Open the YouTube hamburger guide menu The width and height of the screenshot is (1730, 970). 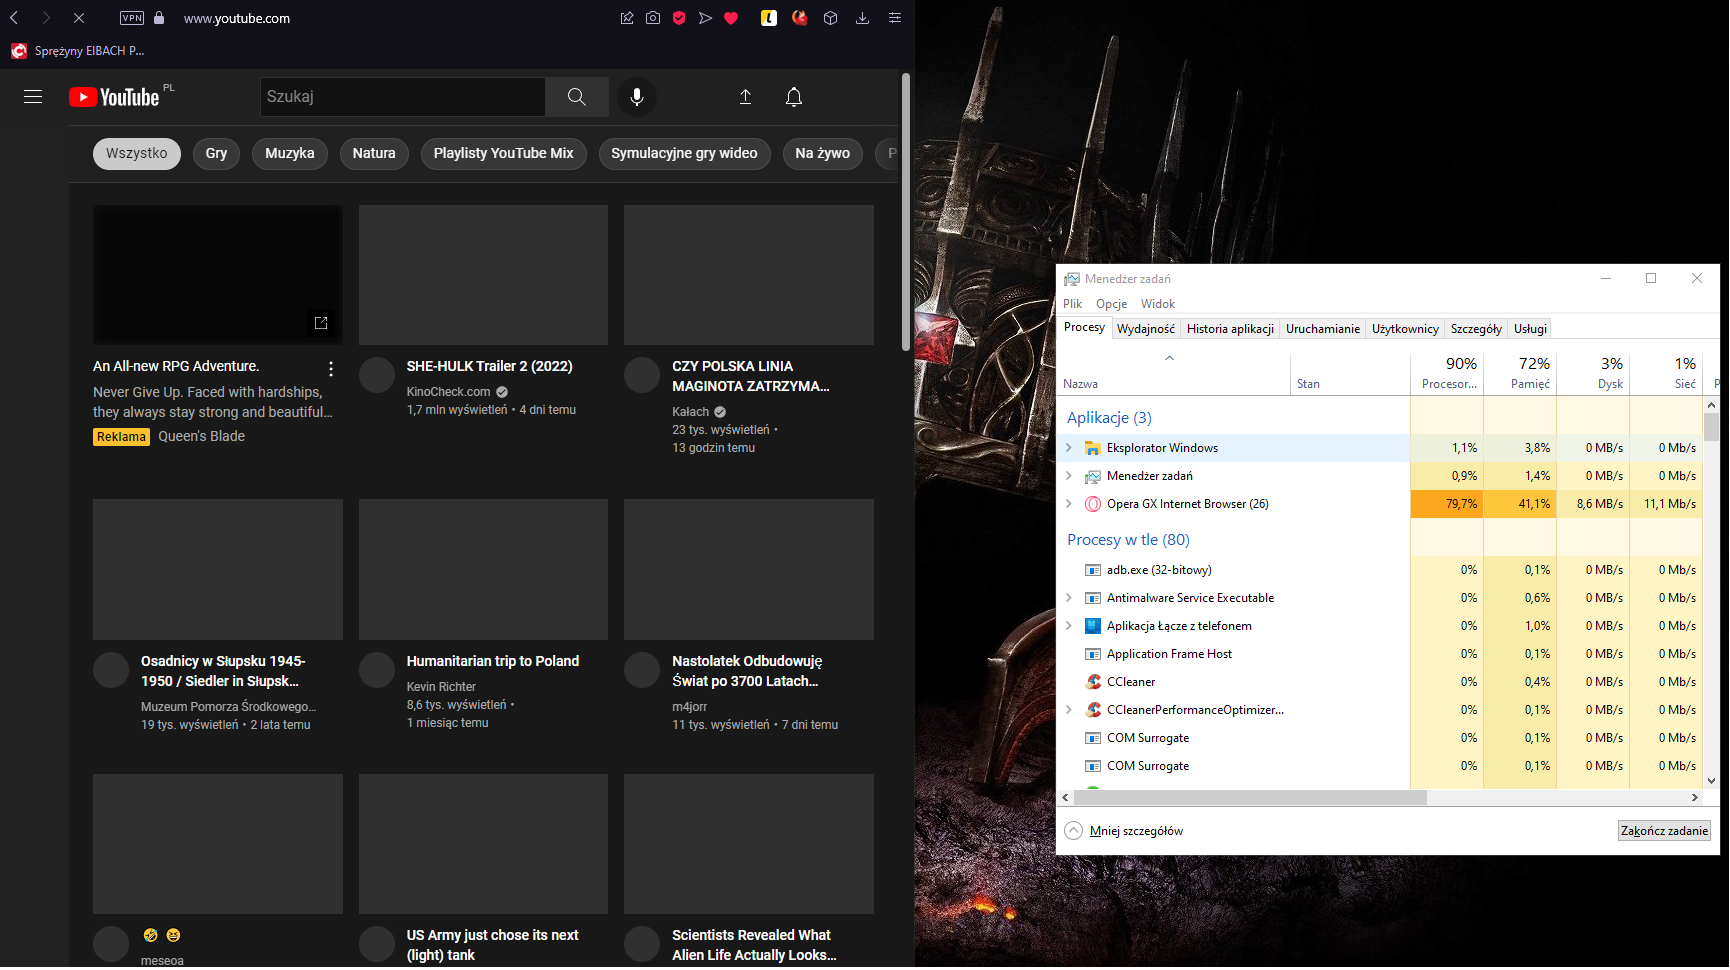(x=33, y=97)
